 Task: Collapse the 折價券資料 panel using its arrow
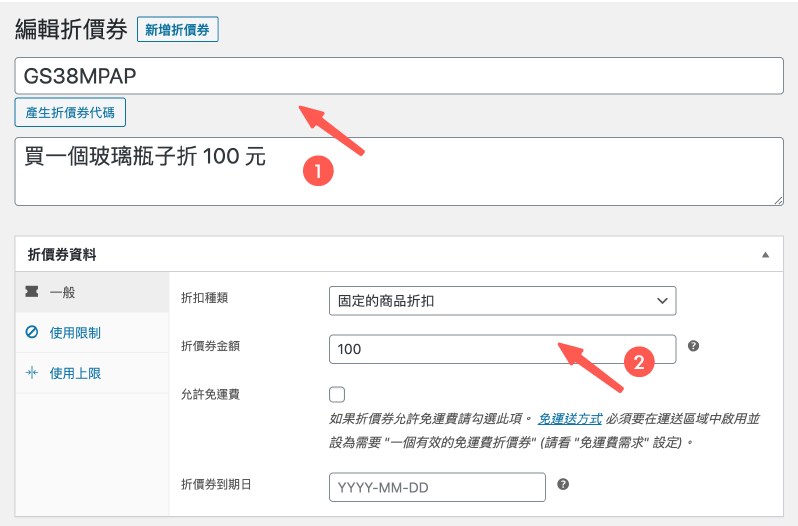(x=766, y=255)
